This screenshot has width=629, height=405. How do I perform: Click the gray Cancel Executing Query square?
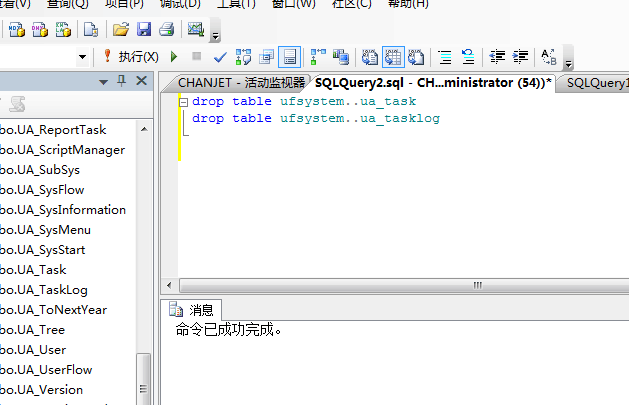[197, 56]
